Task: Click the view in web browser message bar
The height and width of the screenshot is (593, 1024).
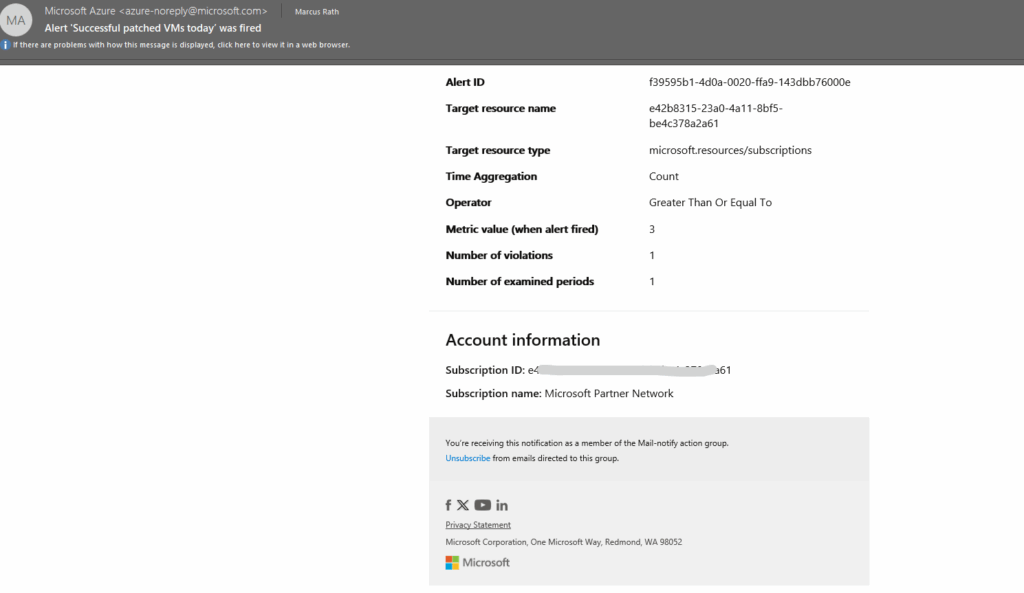Action: pyautogui.click(x=182, y=45)
